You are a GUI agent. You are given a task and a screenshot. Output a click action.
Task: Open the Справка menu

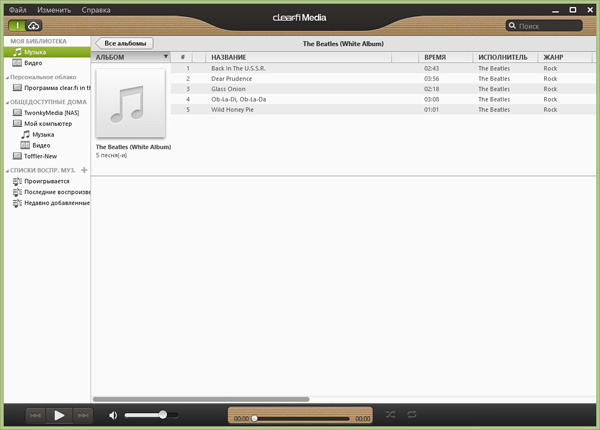(x=96, y=9)
